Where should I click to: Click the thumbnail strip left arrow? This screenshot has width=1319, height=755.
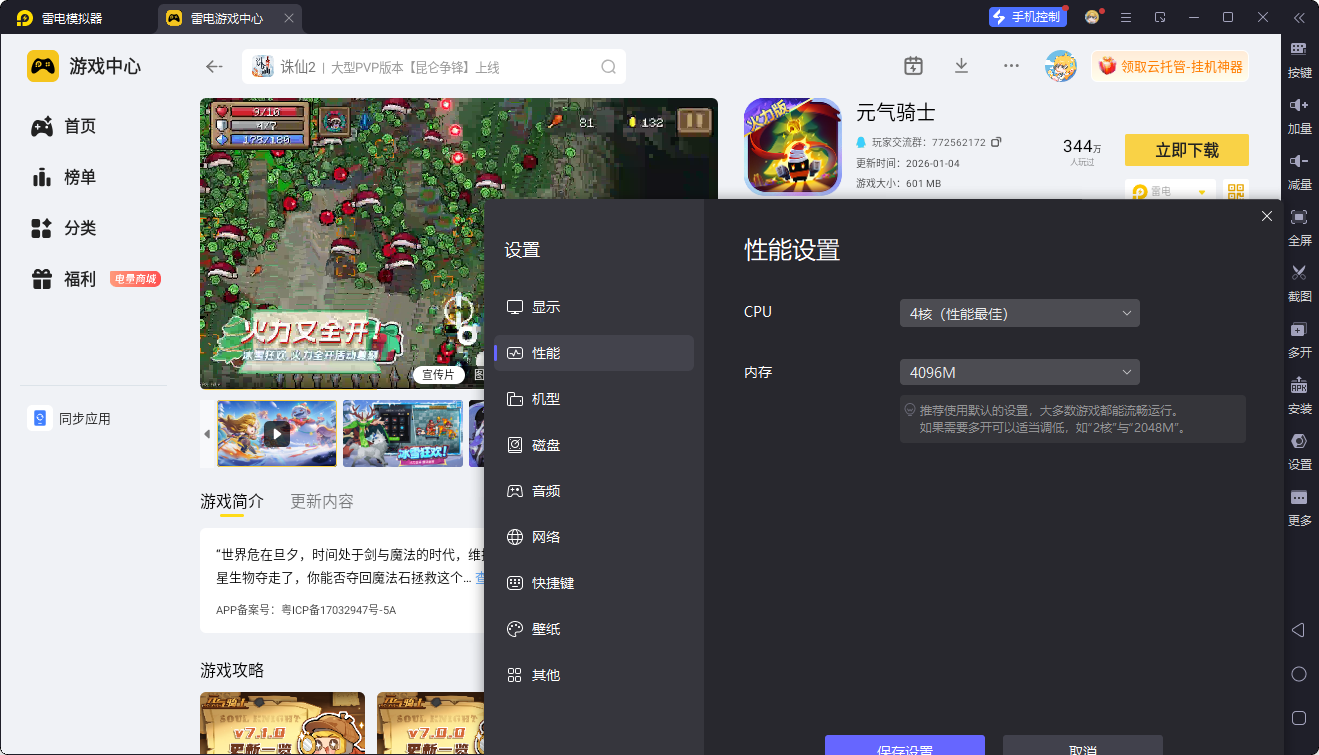207,434
